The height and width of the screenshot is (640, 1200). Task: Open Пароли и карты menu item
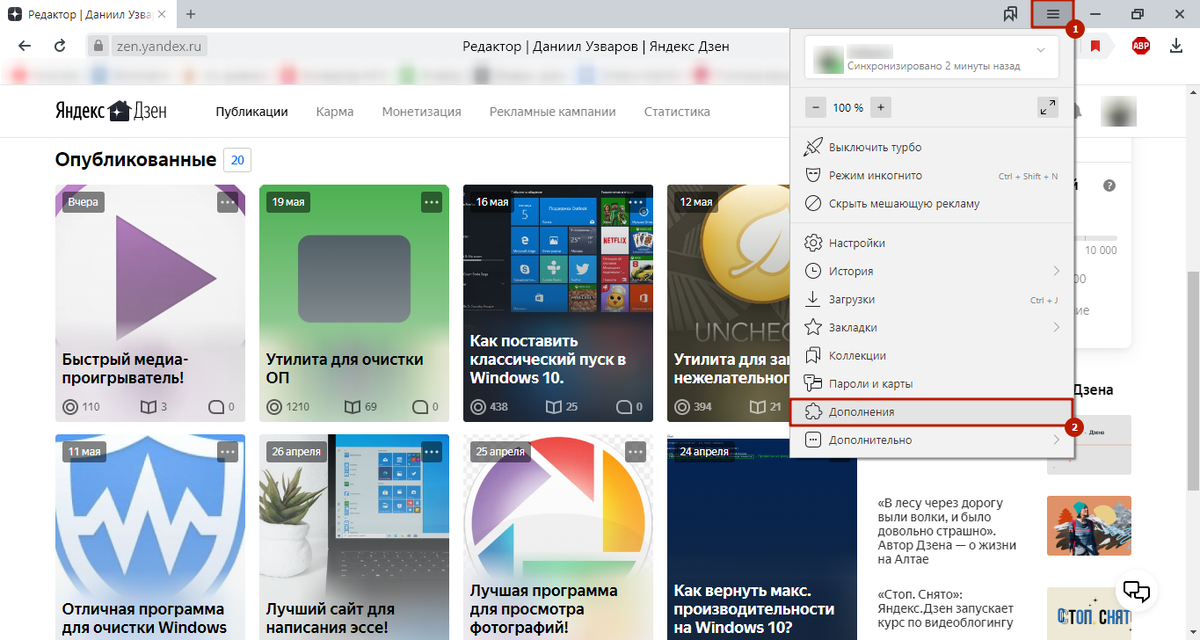[932, 383]
